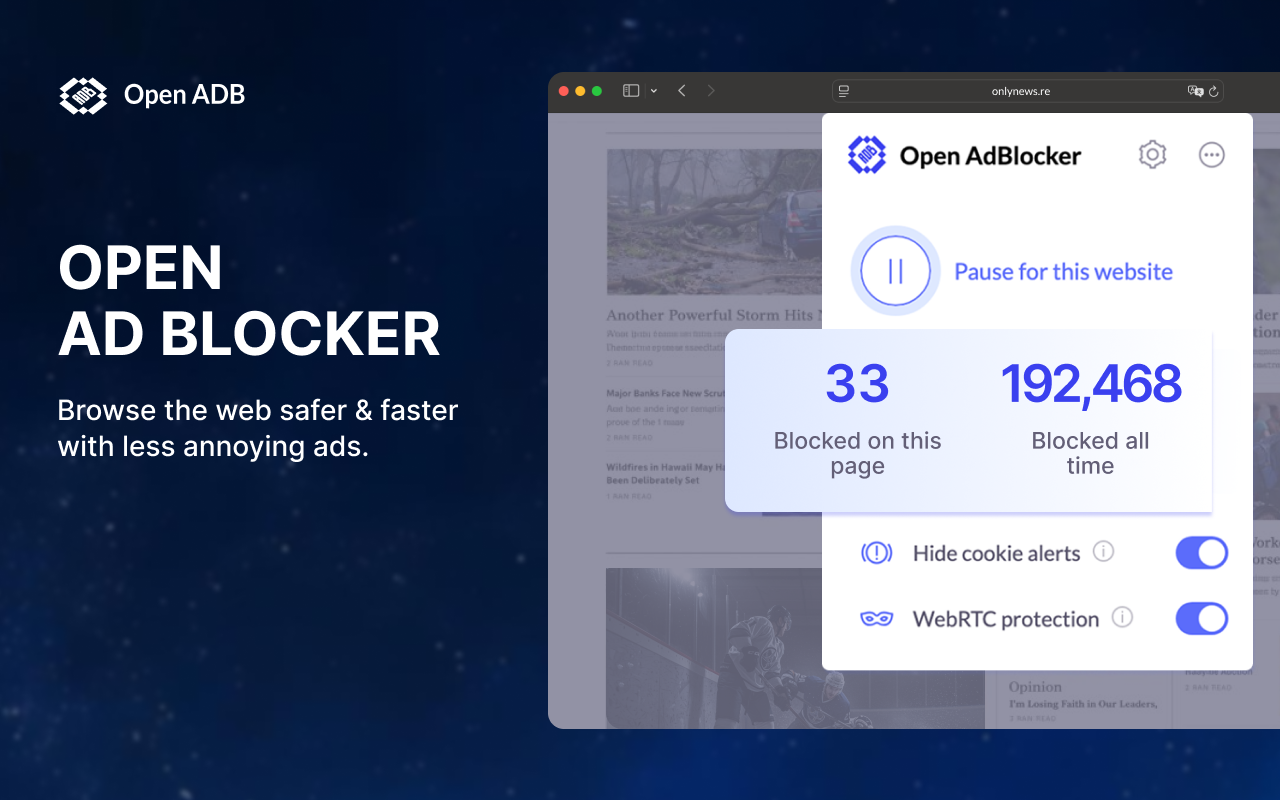Navigate back using the browser back arrow
This screenshot has width=1280, height=800.
[681, 90]
